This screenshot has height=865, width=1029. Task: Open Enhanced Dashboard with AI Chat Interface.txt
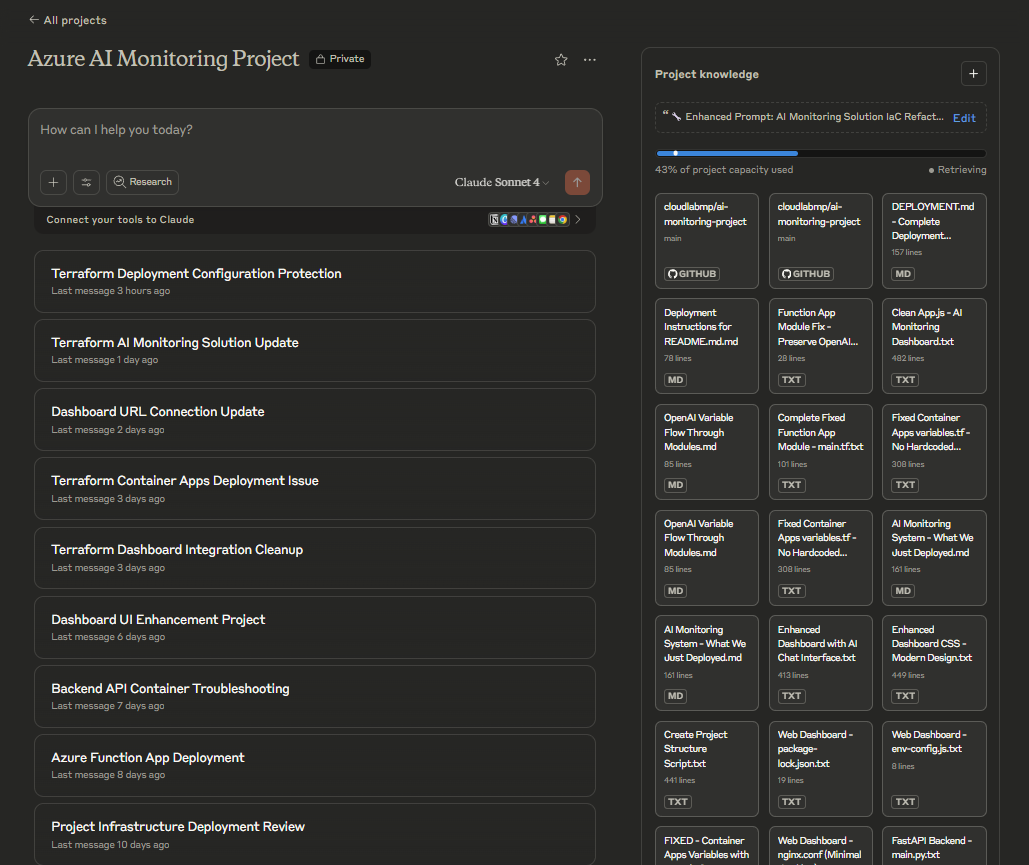pos(821,663)
